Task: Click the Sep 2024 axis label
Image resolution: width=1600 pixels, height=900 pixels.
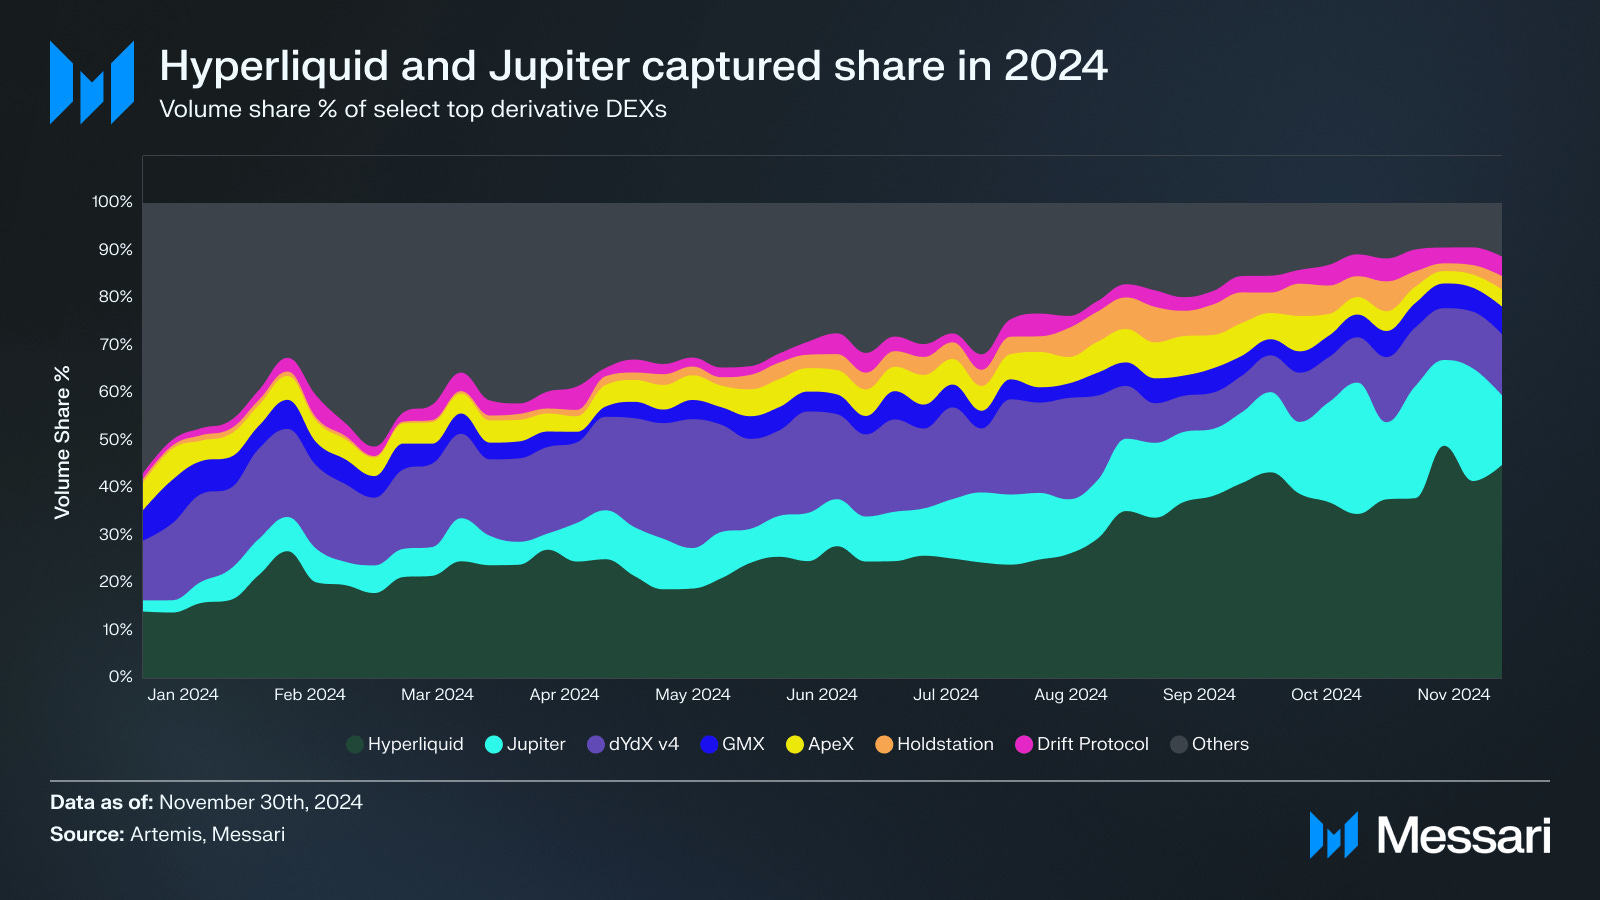Action: point(1199,695)
